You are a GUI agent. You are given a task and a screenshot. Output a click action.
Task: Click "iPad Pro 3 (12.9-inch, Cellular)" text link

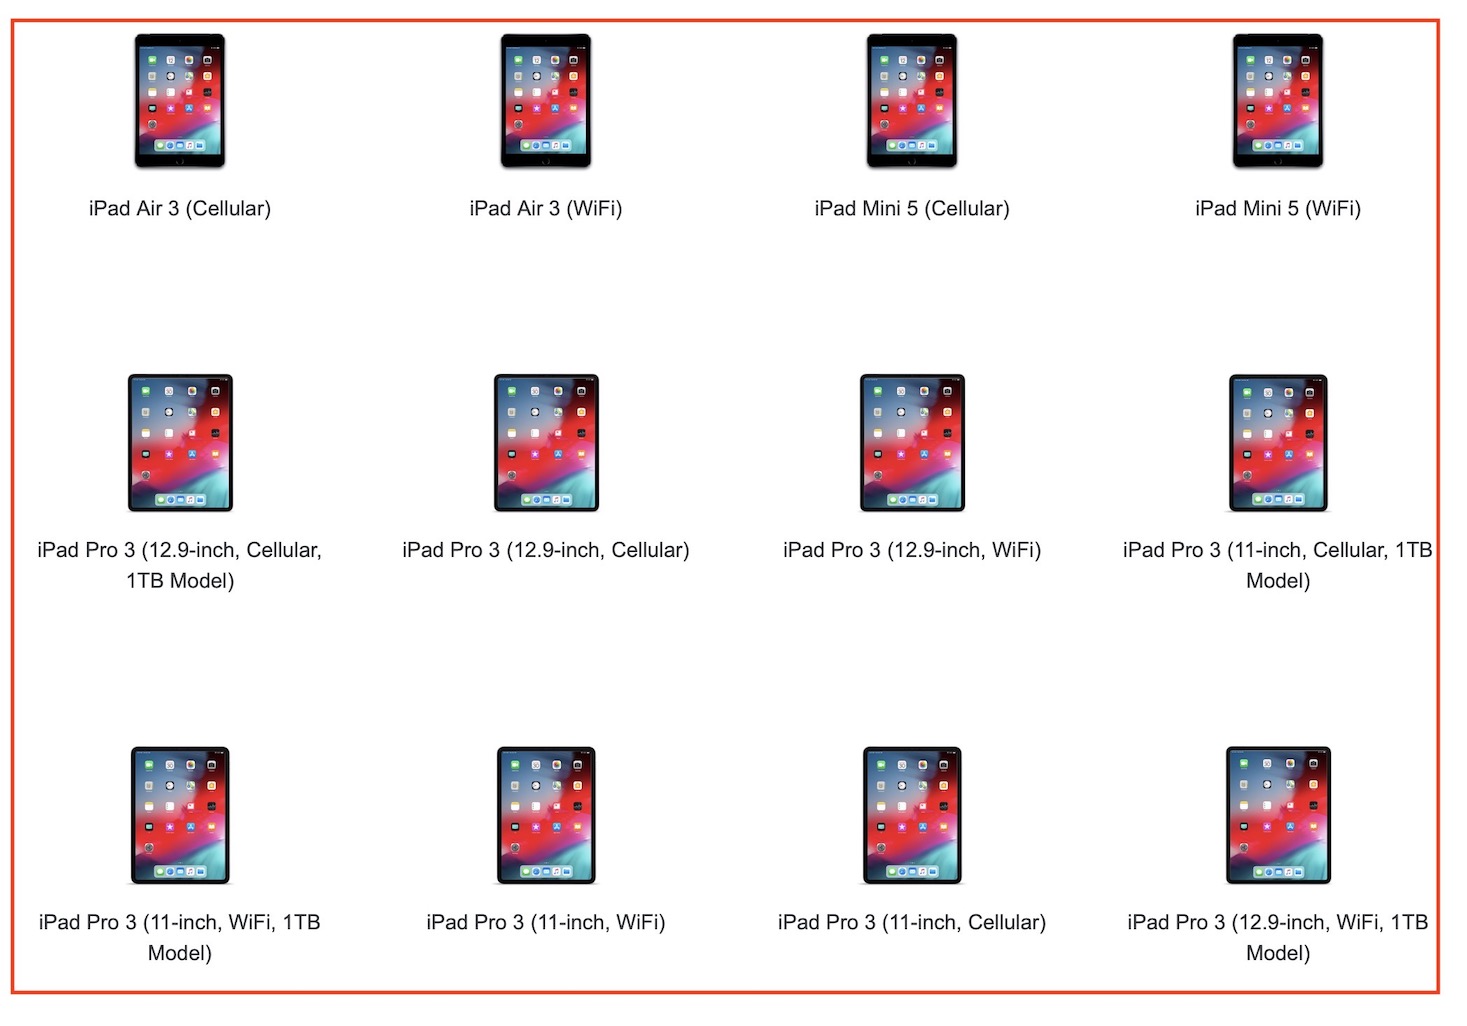point(546,550)
